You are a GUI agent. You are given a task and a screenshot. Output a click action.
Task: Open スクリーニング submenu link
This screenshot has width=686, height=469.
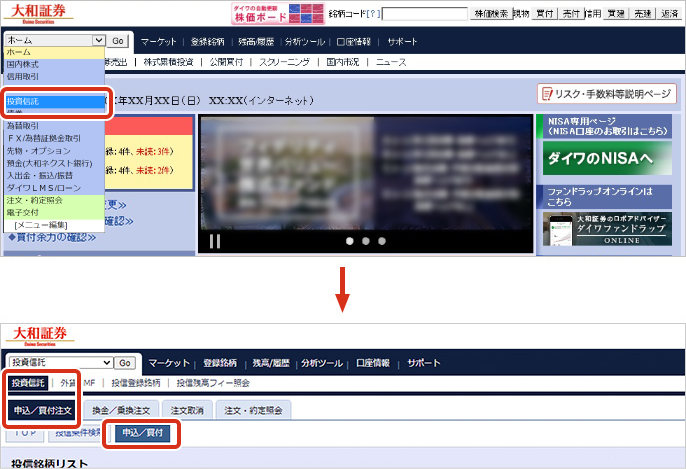[x=284, y=62]
